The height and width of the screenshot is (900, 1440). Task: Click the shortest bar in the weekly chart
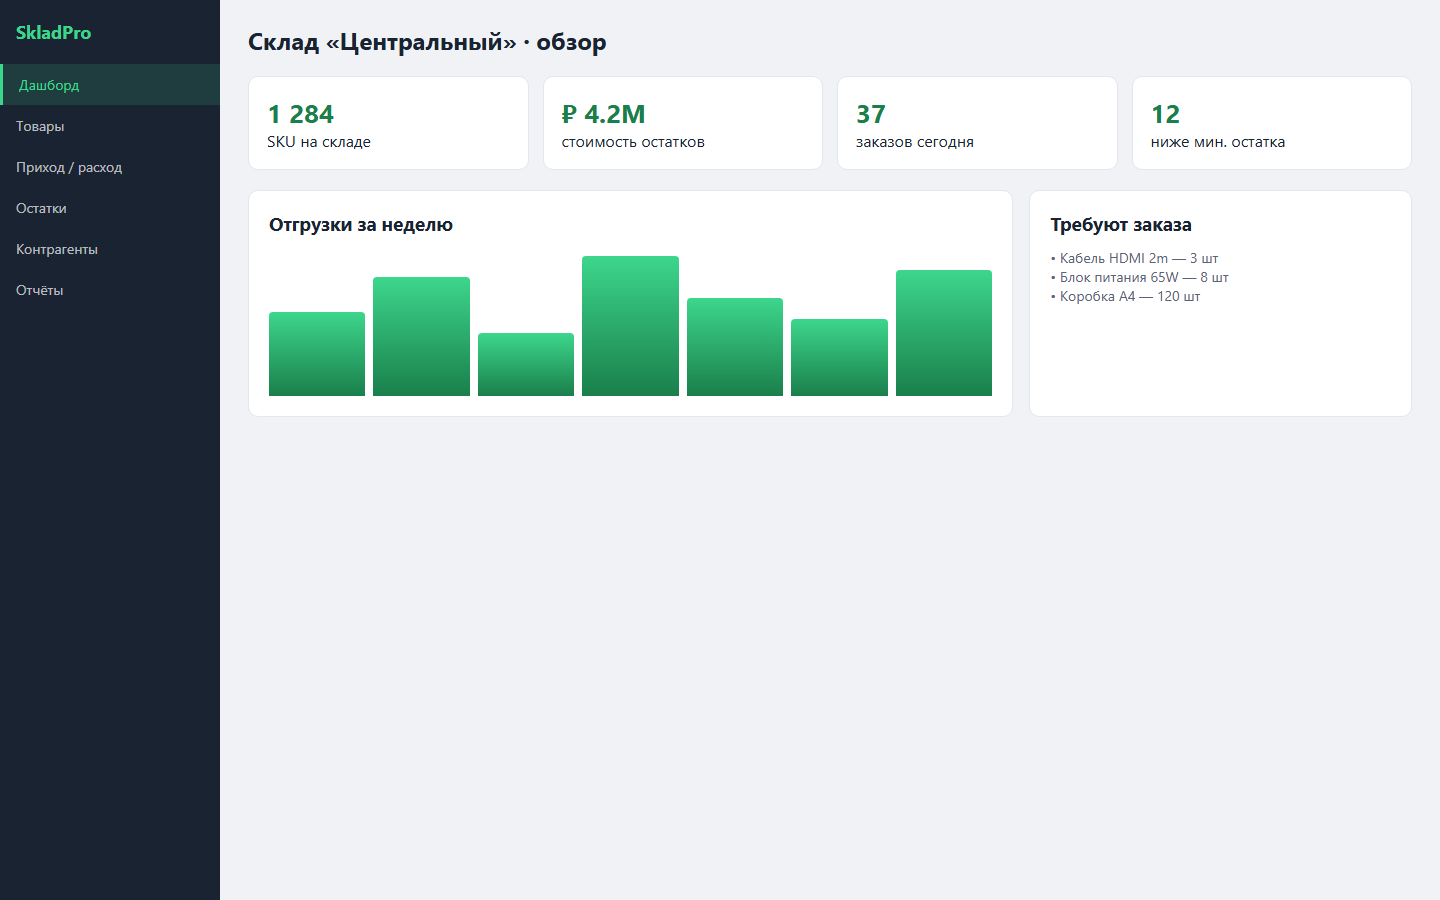coord(526,364)
